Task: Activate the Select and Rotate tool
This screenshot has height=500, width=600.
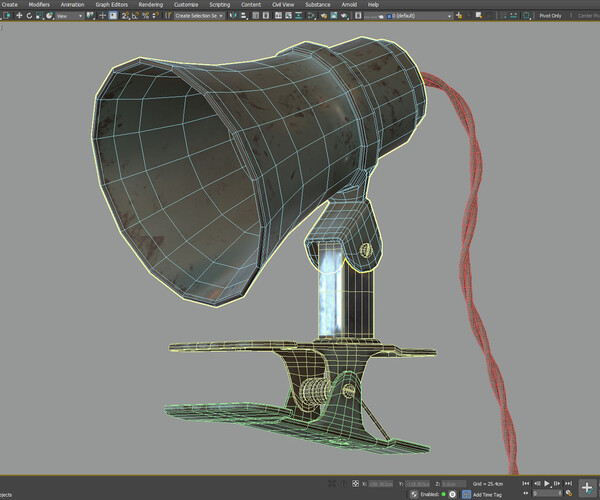Action: tap(29, 16)
